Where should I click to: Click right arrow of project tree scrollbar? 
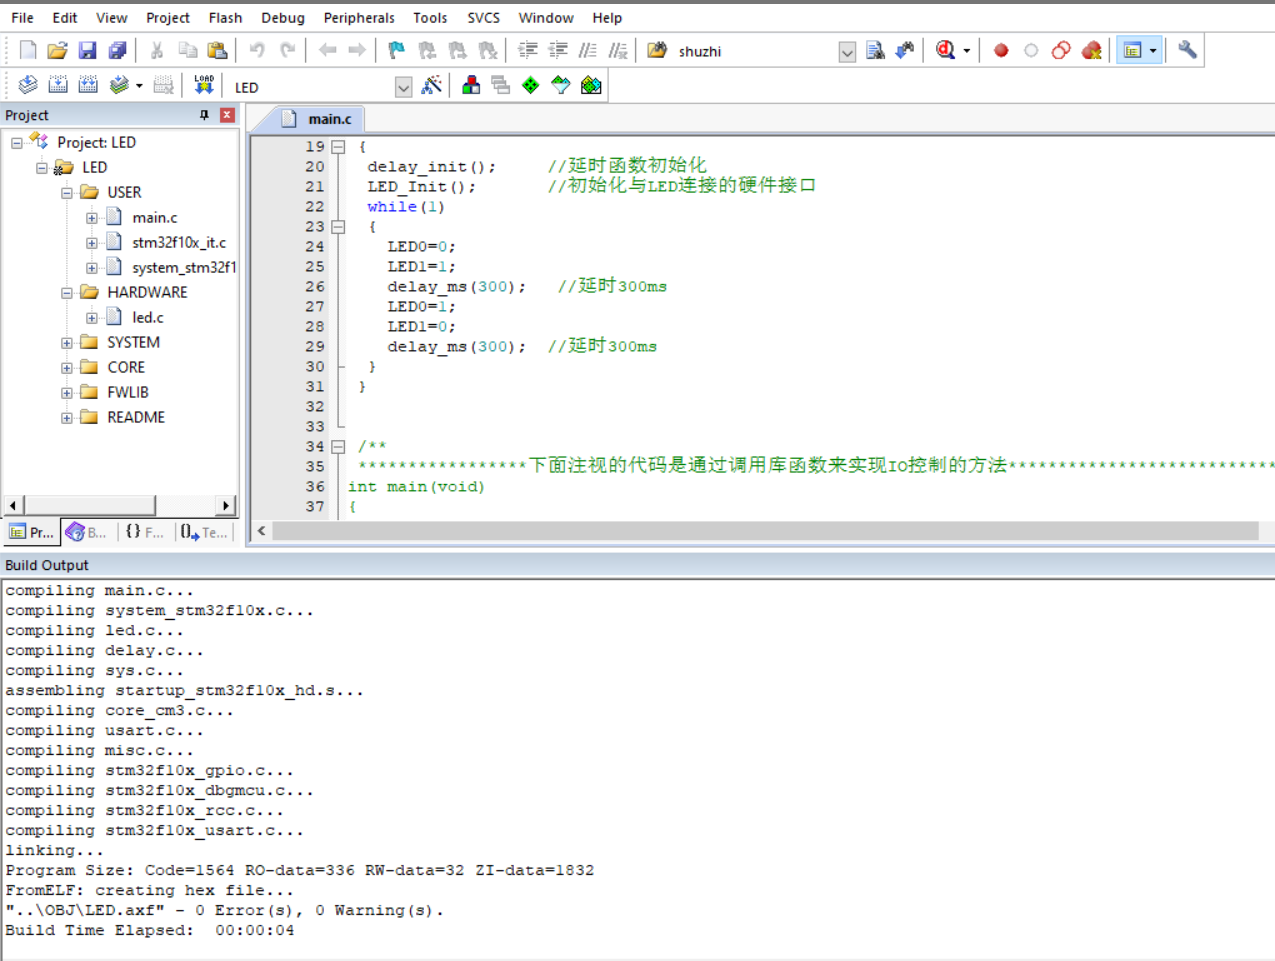tap(226, 505)
